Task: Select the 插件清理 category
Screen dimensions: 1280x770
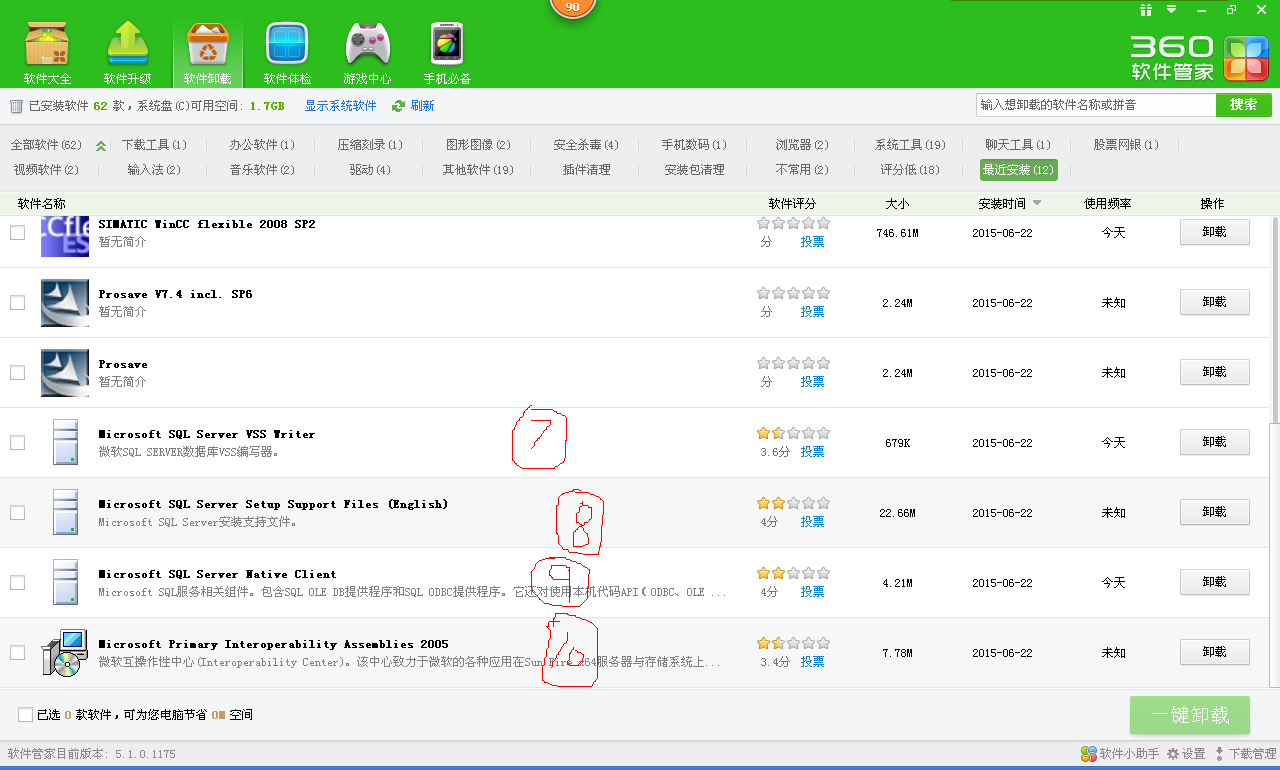Action: click(x=586, y=170)
